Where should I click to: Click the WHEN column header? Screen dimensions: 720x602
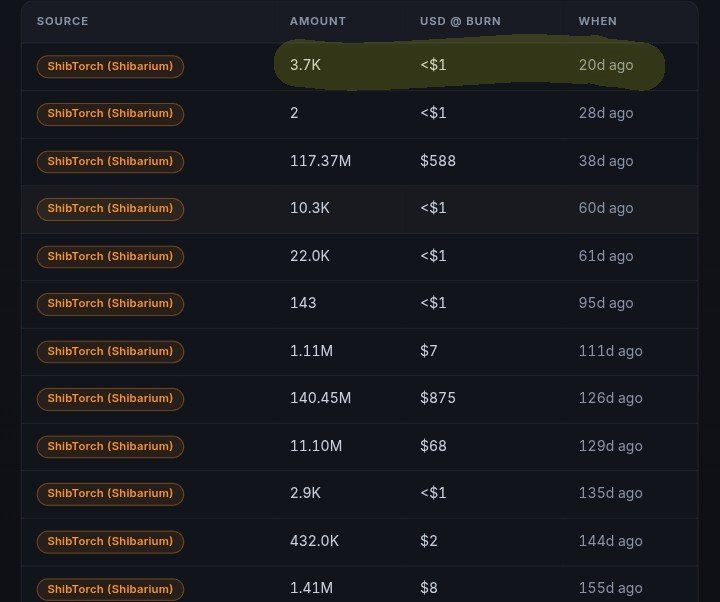coord(597,21)
